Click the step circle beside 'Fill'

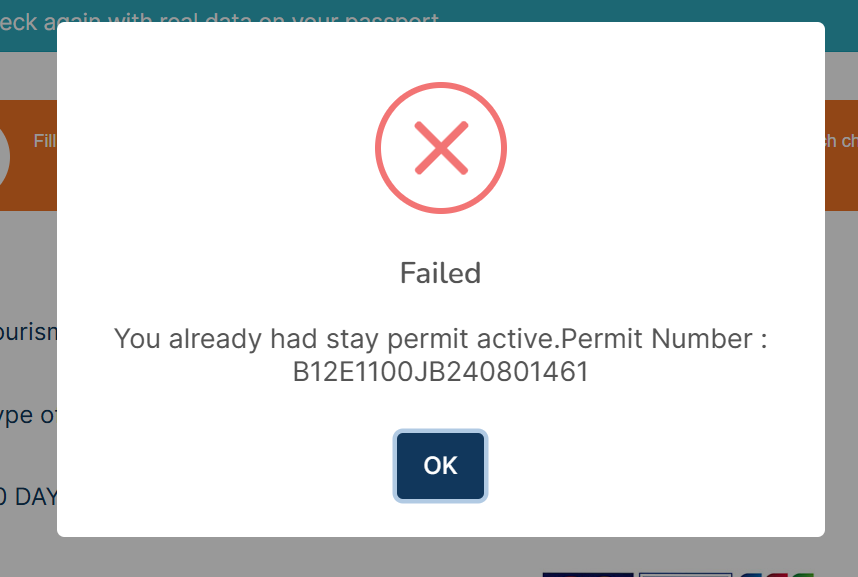coord(4,156)
